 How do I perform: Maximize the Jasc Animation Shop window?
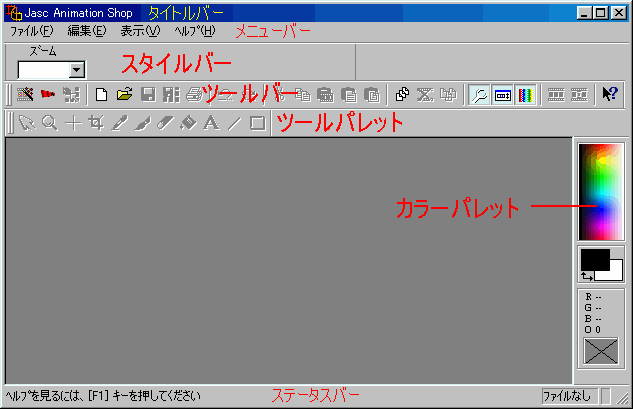click(600, 13)
